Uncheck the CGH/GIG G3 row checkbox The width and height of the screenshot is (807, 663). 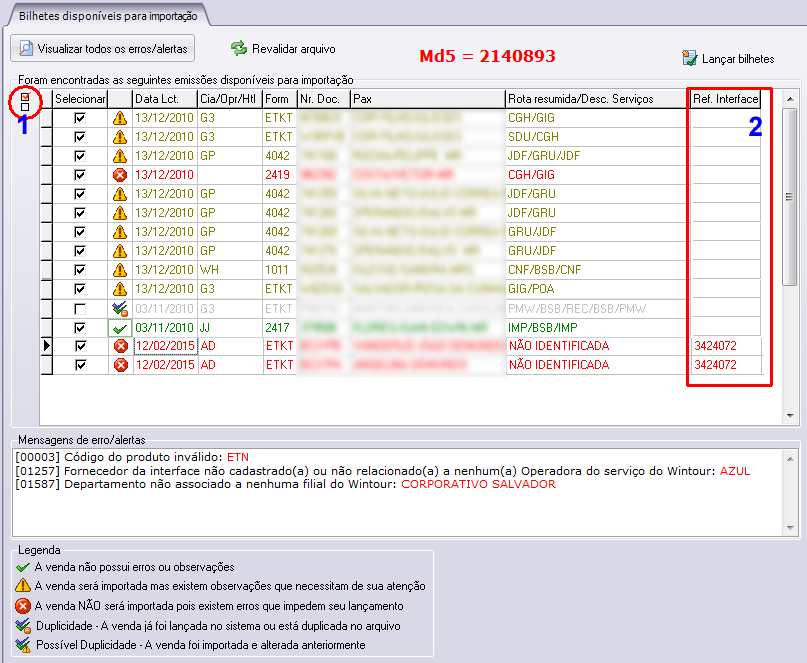pyautogui.click(x=80, y=118)
